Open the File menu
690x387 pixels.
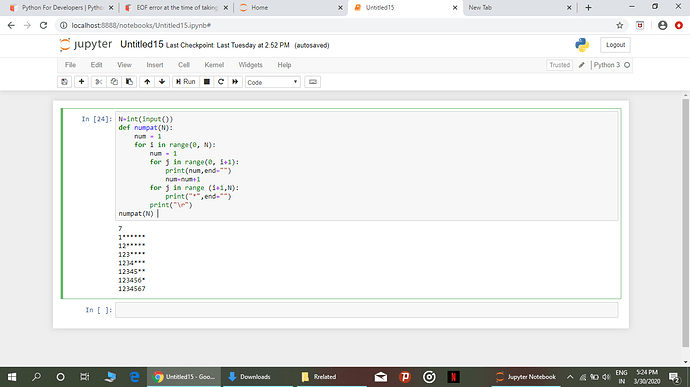click(70, 65)
